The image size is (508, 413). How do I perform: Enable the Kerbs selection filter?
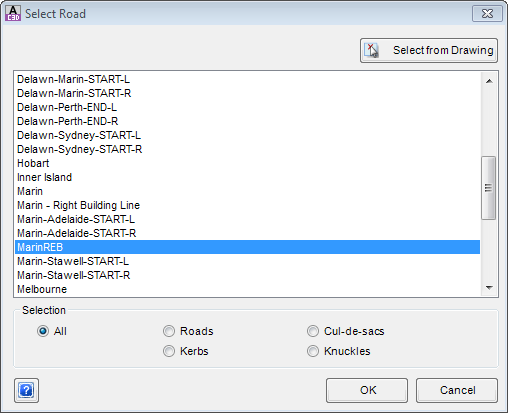tap(169, 351)
